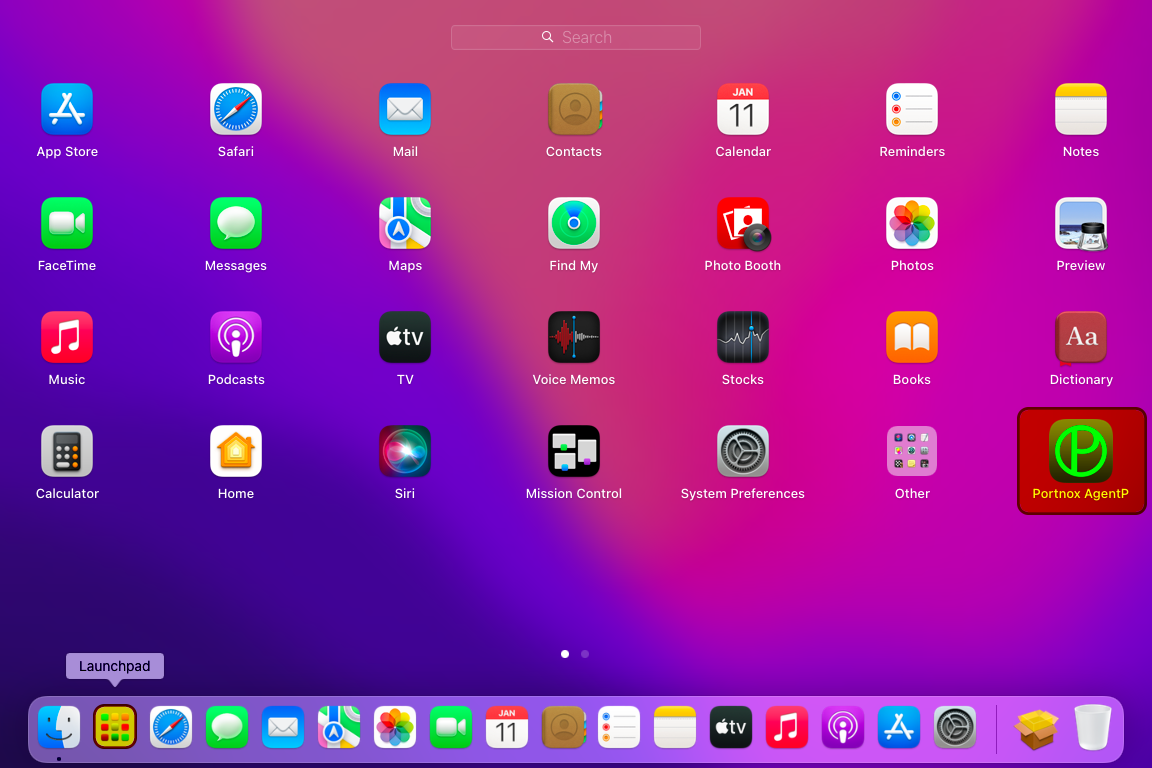
Task: Open Music from Launchpad grid
Action: coord(67,337)
